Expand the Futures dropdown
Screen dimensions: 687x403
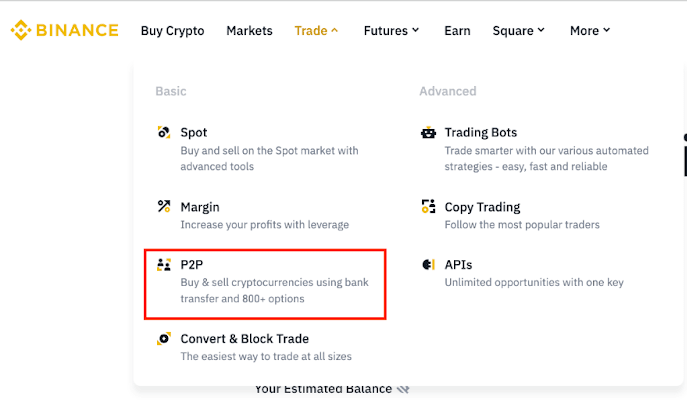tap(392, 31)
